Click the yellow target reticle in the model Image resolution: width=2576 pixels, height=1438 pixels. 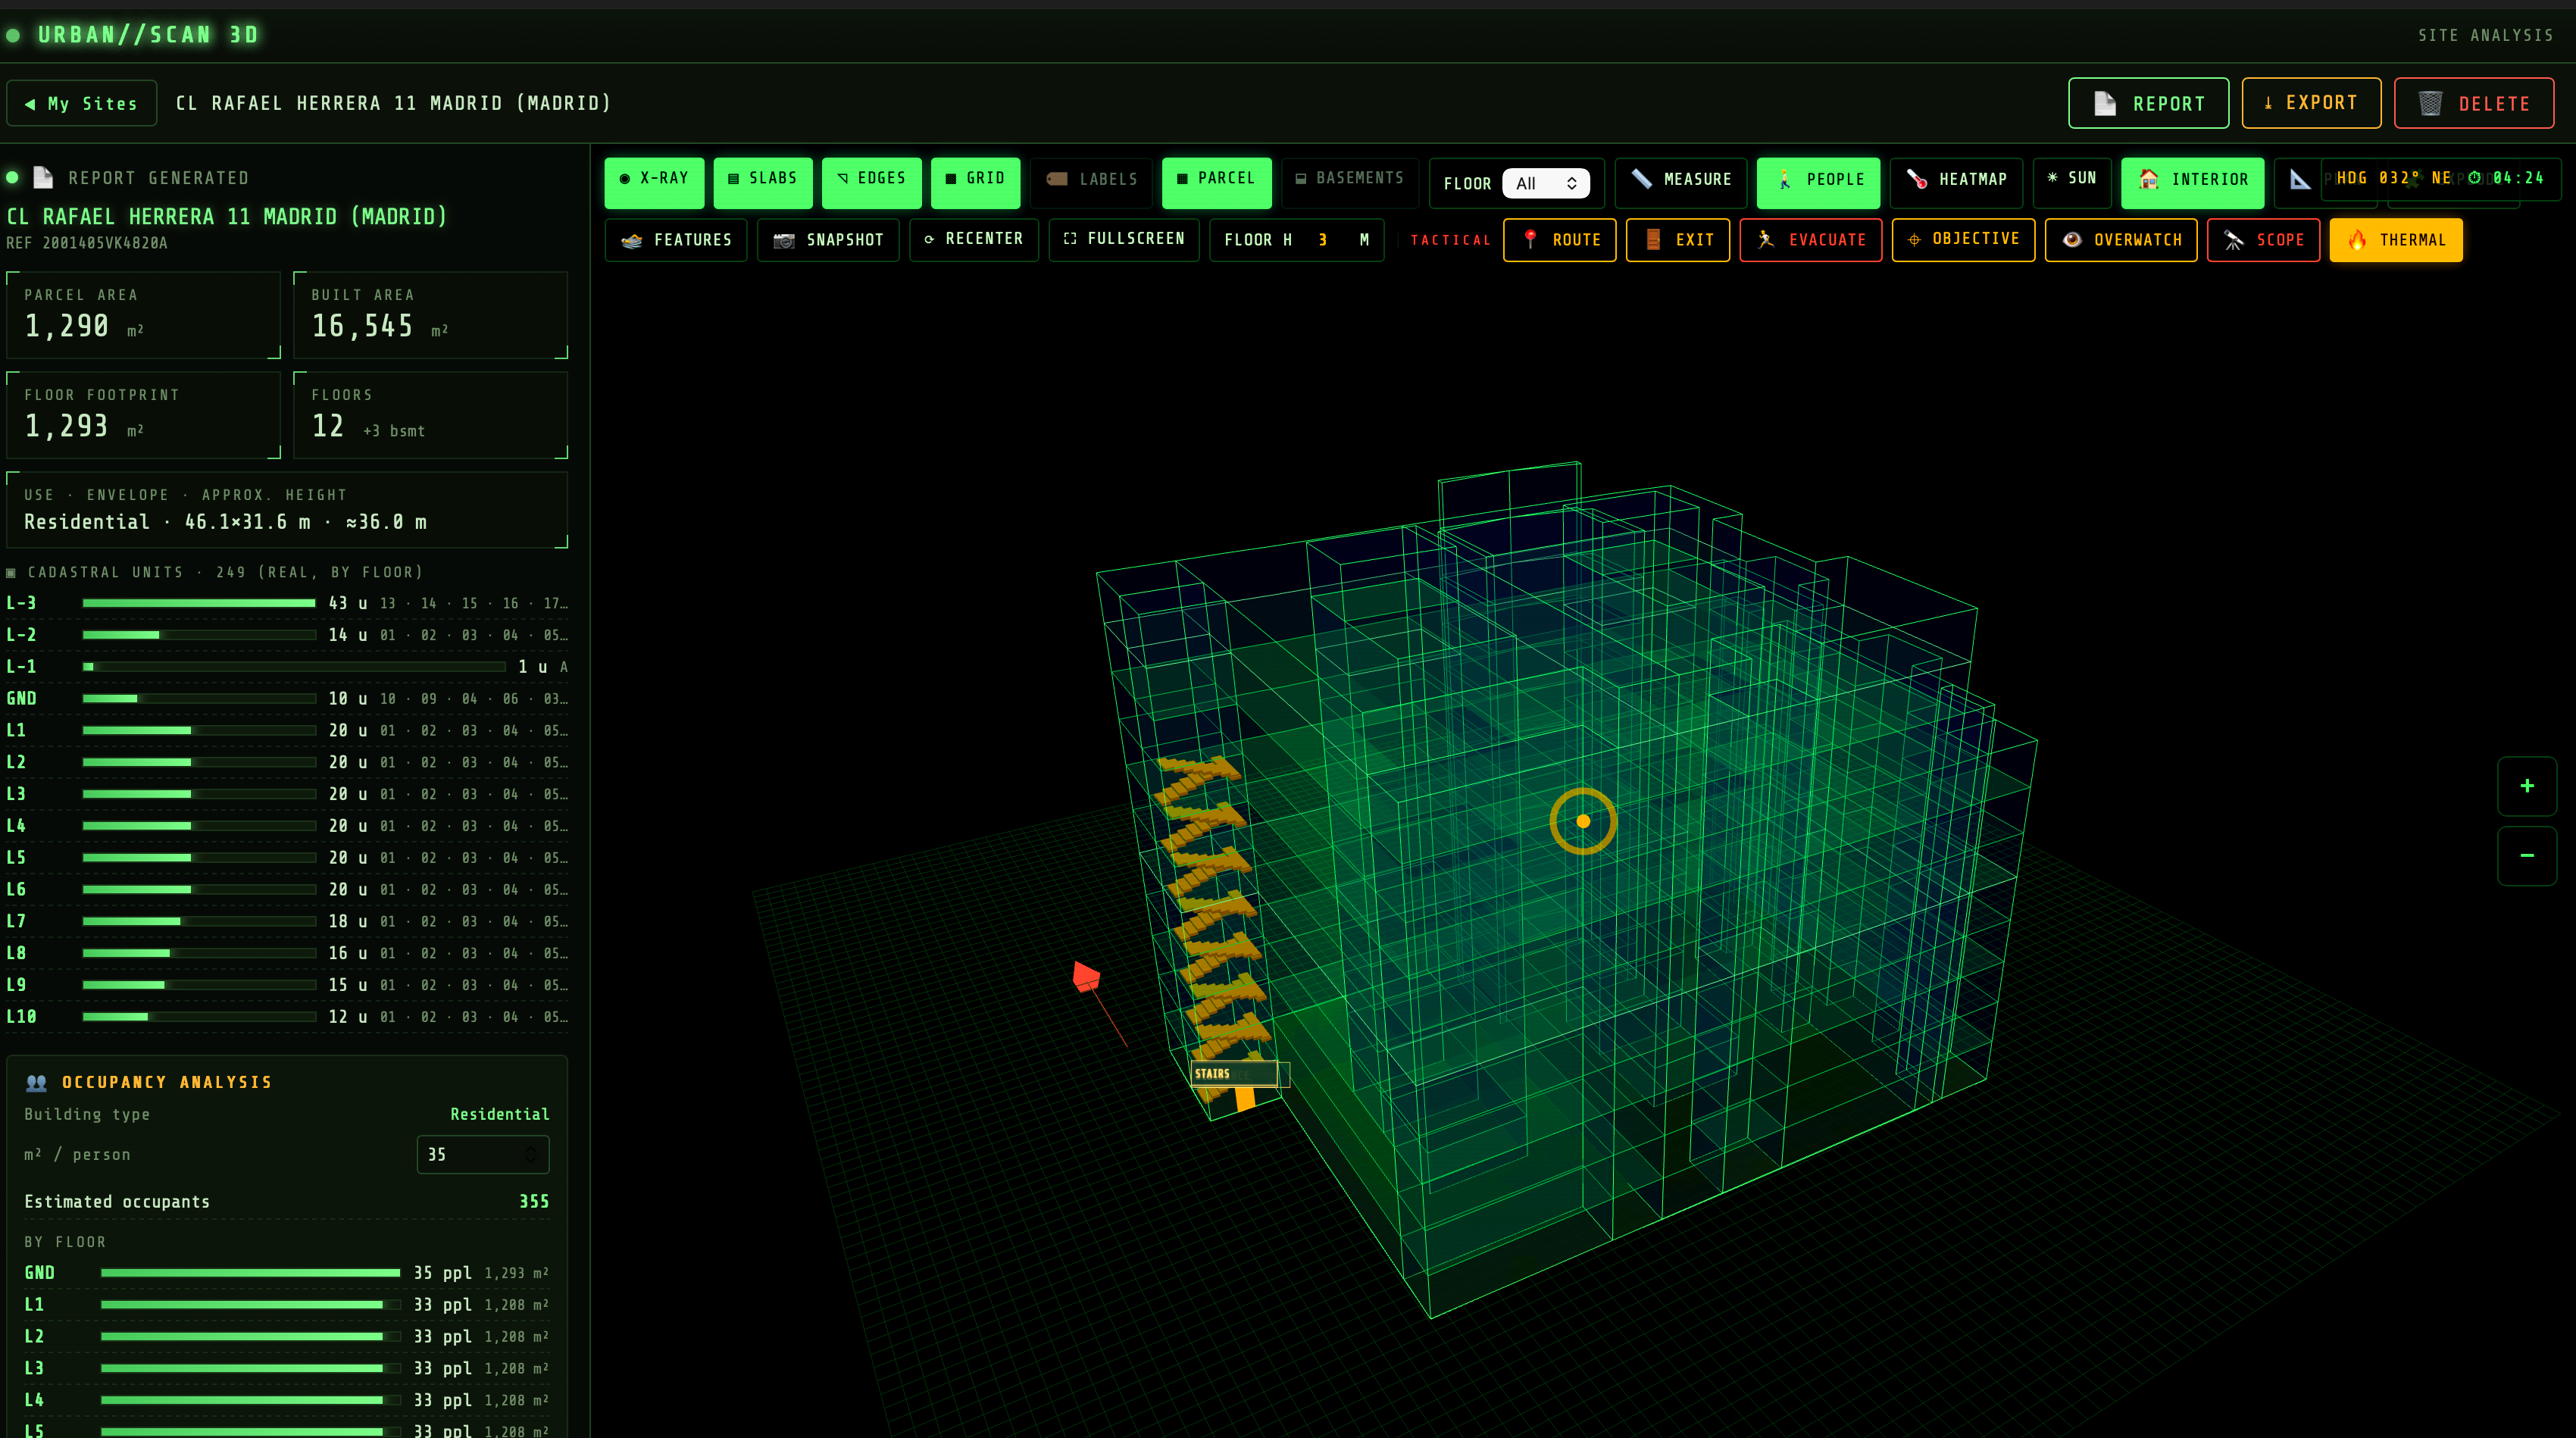tap(1583, 821)
